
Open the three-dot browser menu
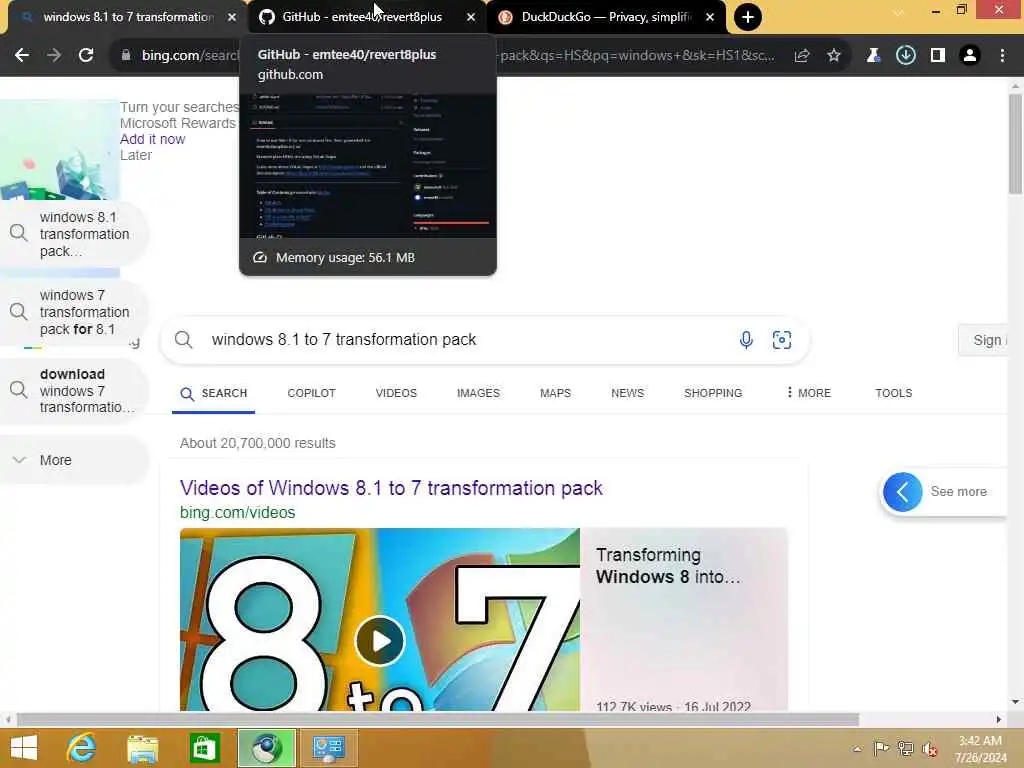point(1002,56)
